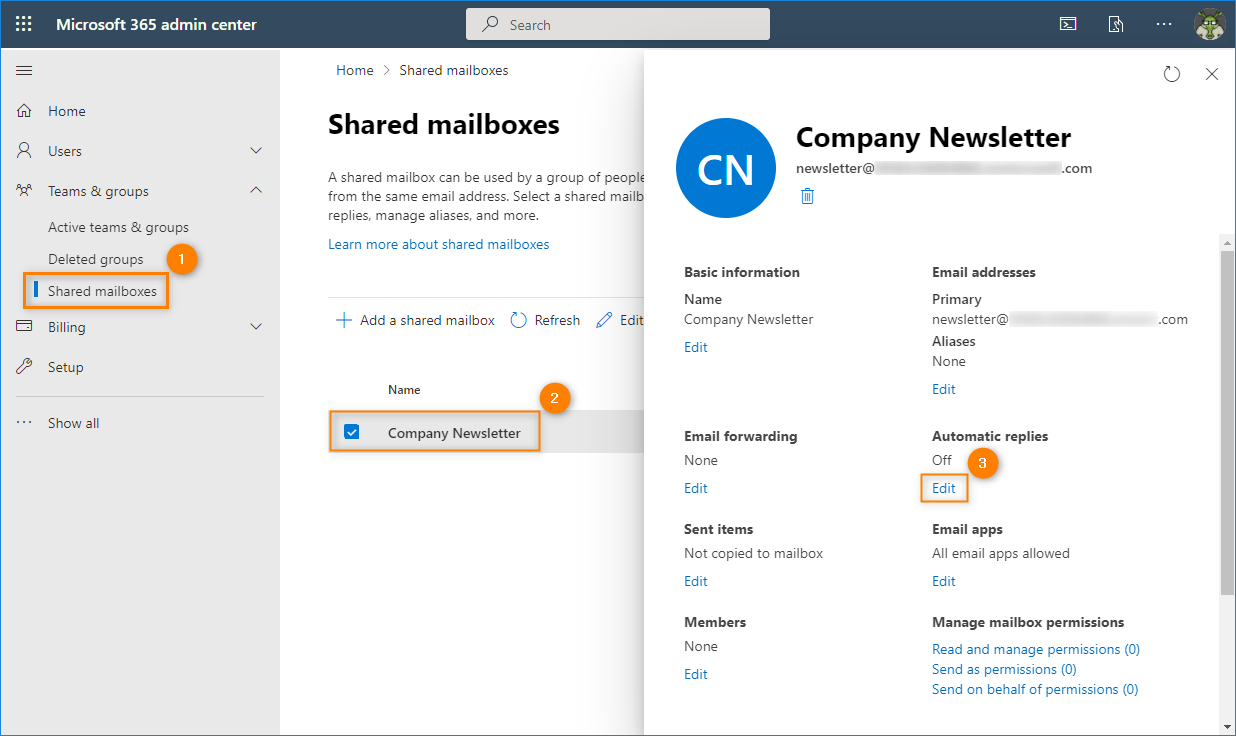Close the Company Newsletter details panel
The height and width of the screenshot is (736, 1236).
pyautogui.click(x=1212, y=74)
